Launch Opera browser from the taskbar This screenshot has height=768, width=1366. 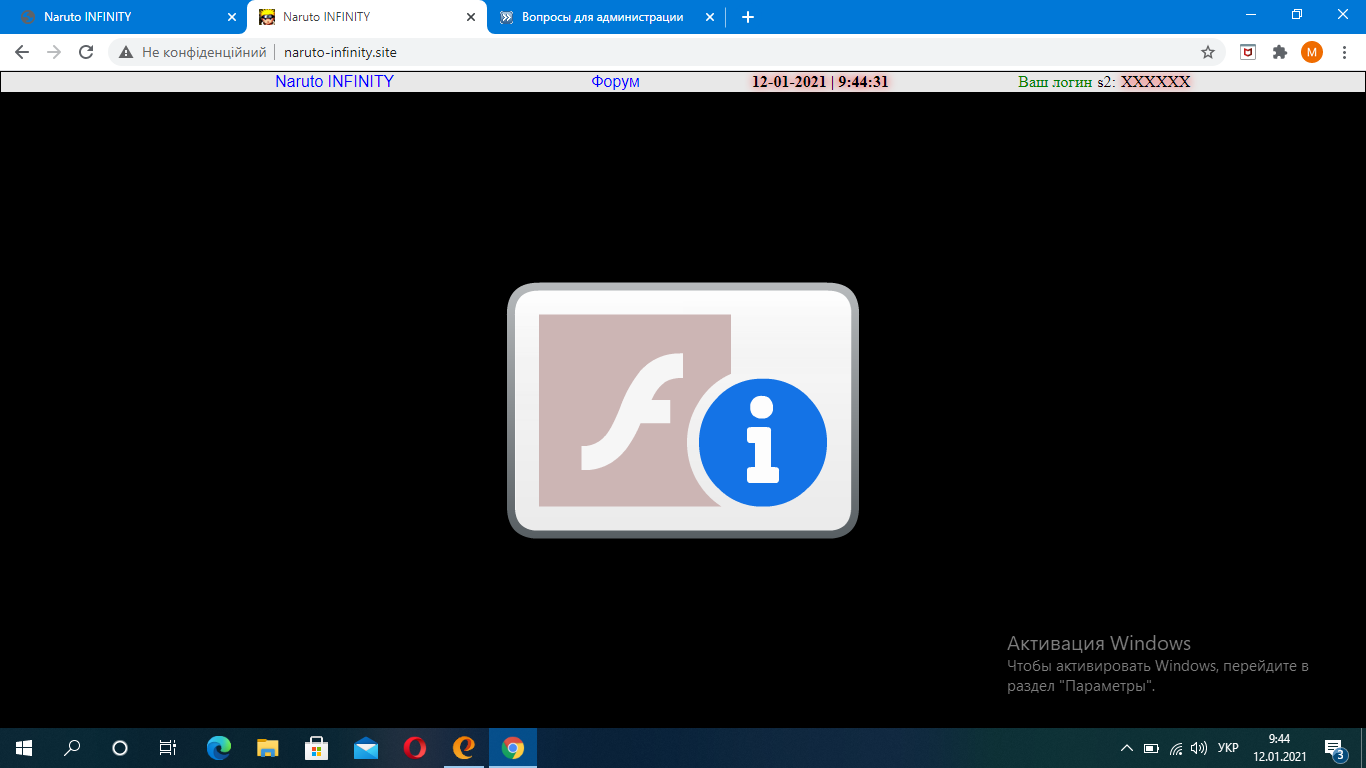click(x=414, y=748)
